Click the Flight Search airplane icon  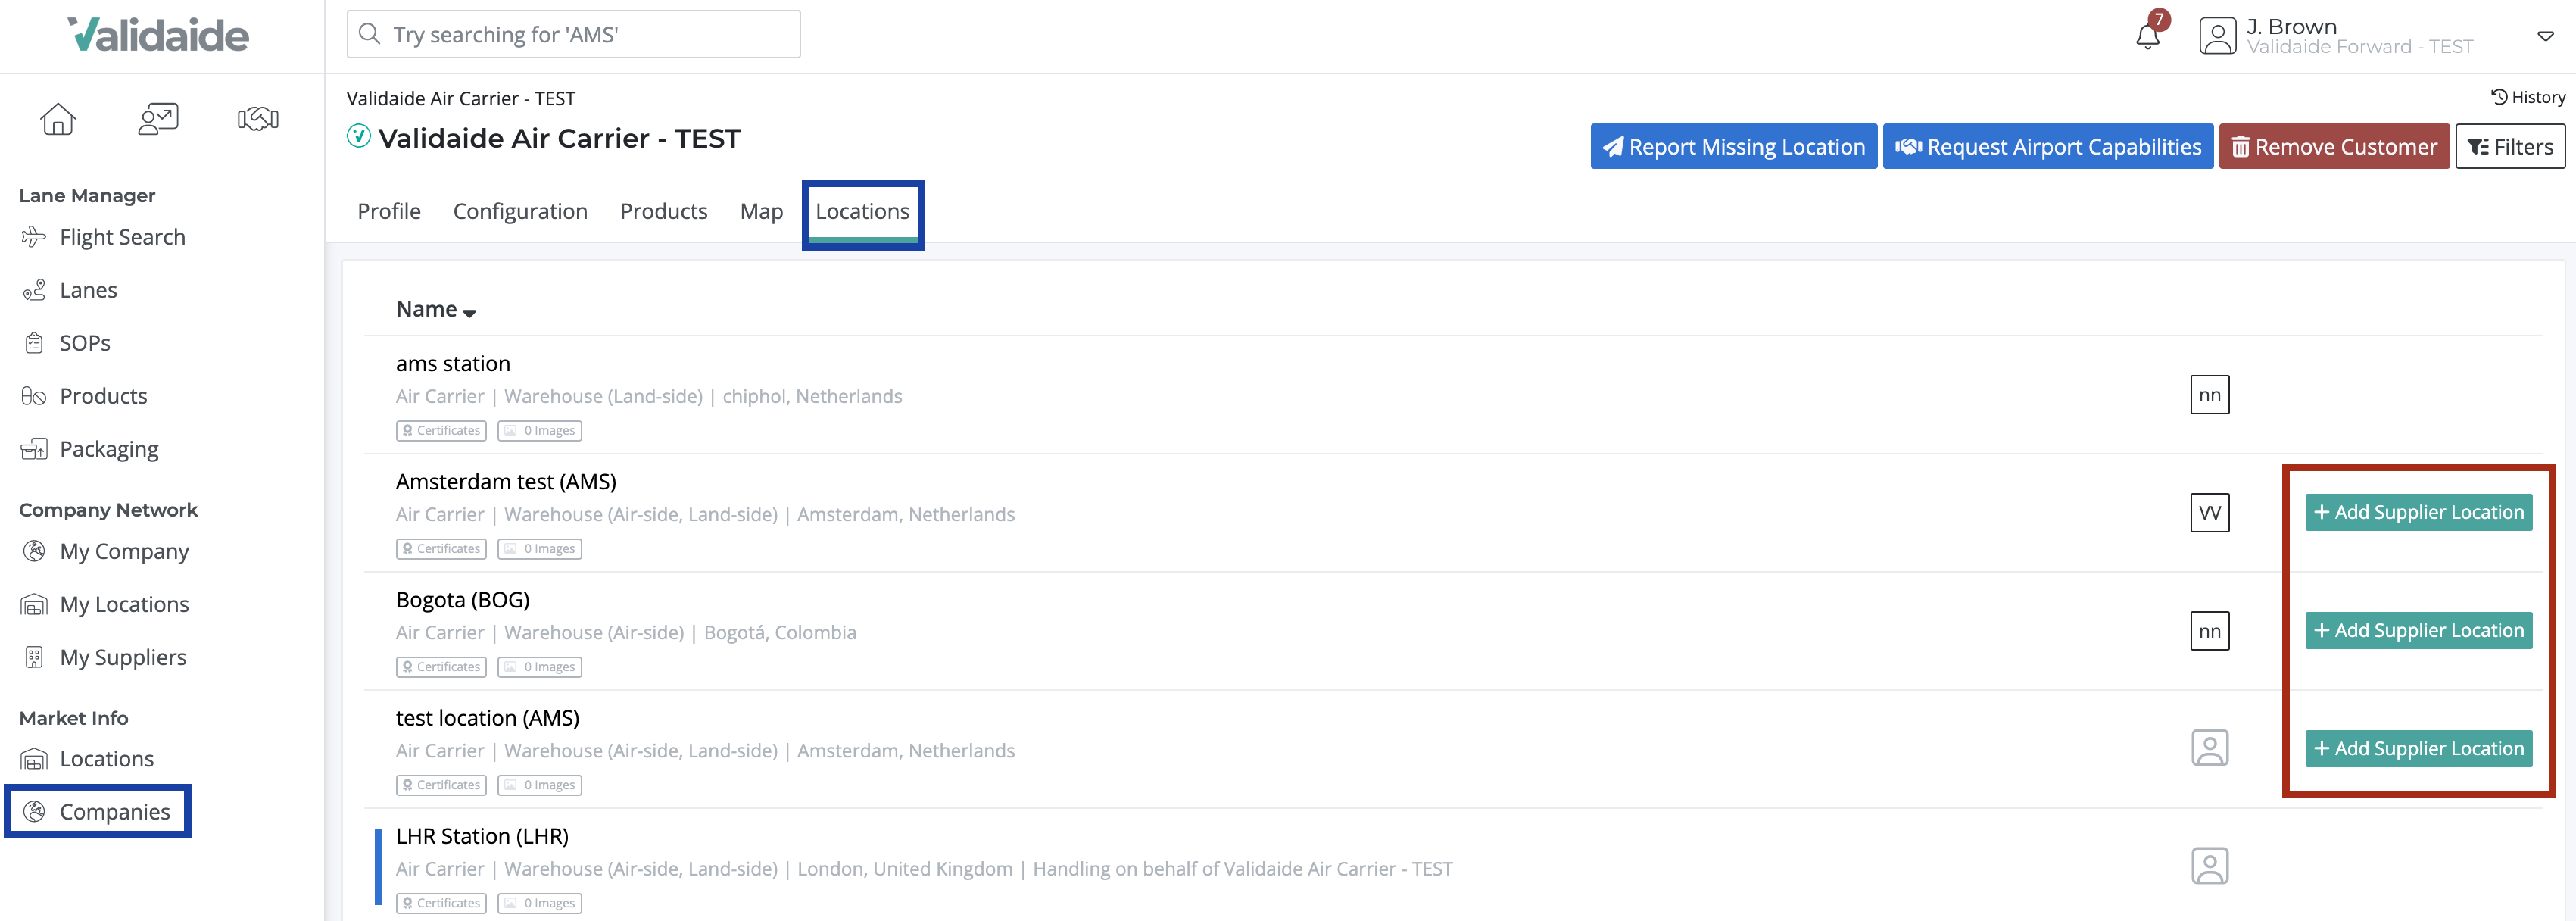coord(34,237)
